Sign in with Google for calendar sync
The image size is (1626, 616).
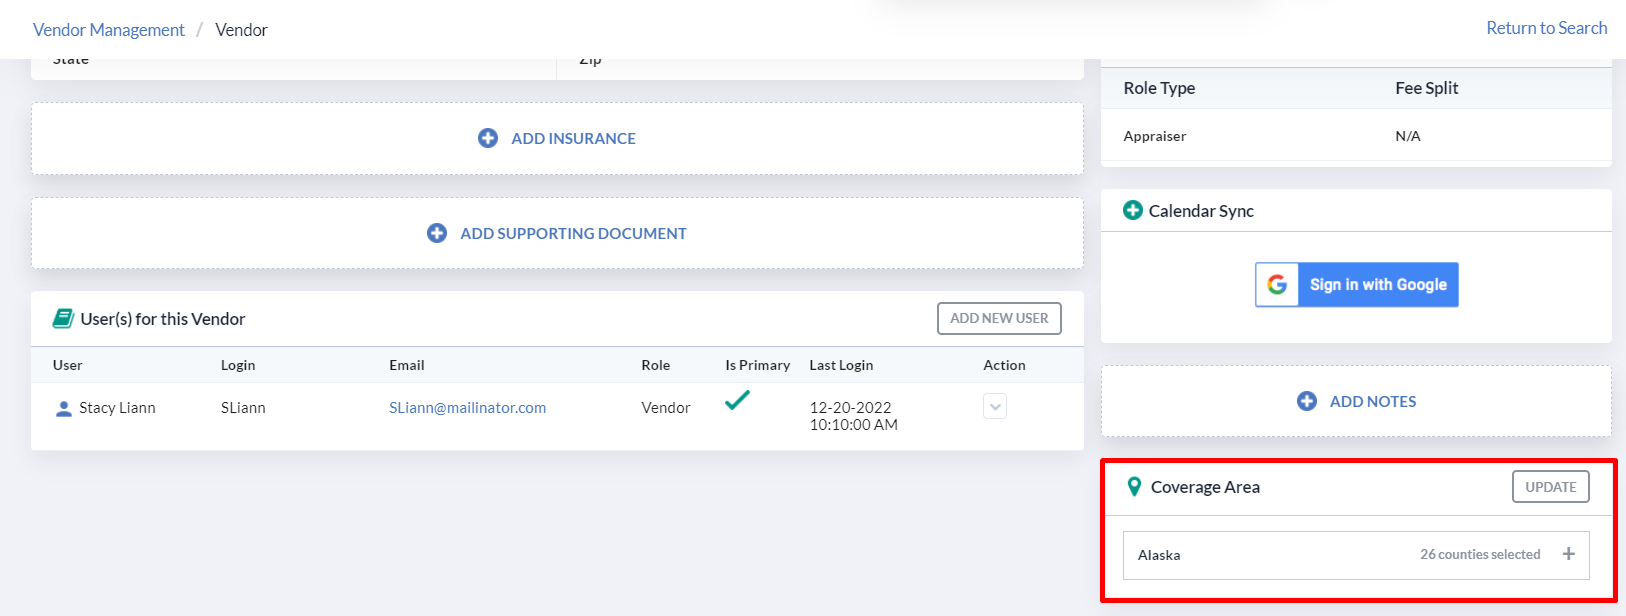[x=1357, y=285]
